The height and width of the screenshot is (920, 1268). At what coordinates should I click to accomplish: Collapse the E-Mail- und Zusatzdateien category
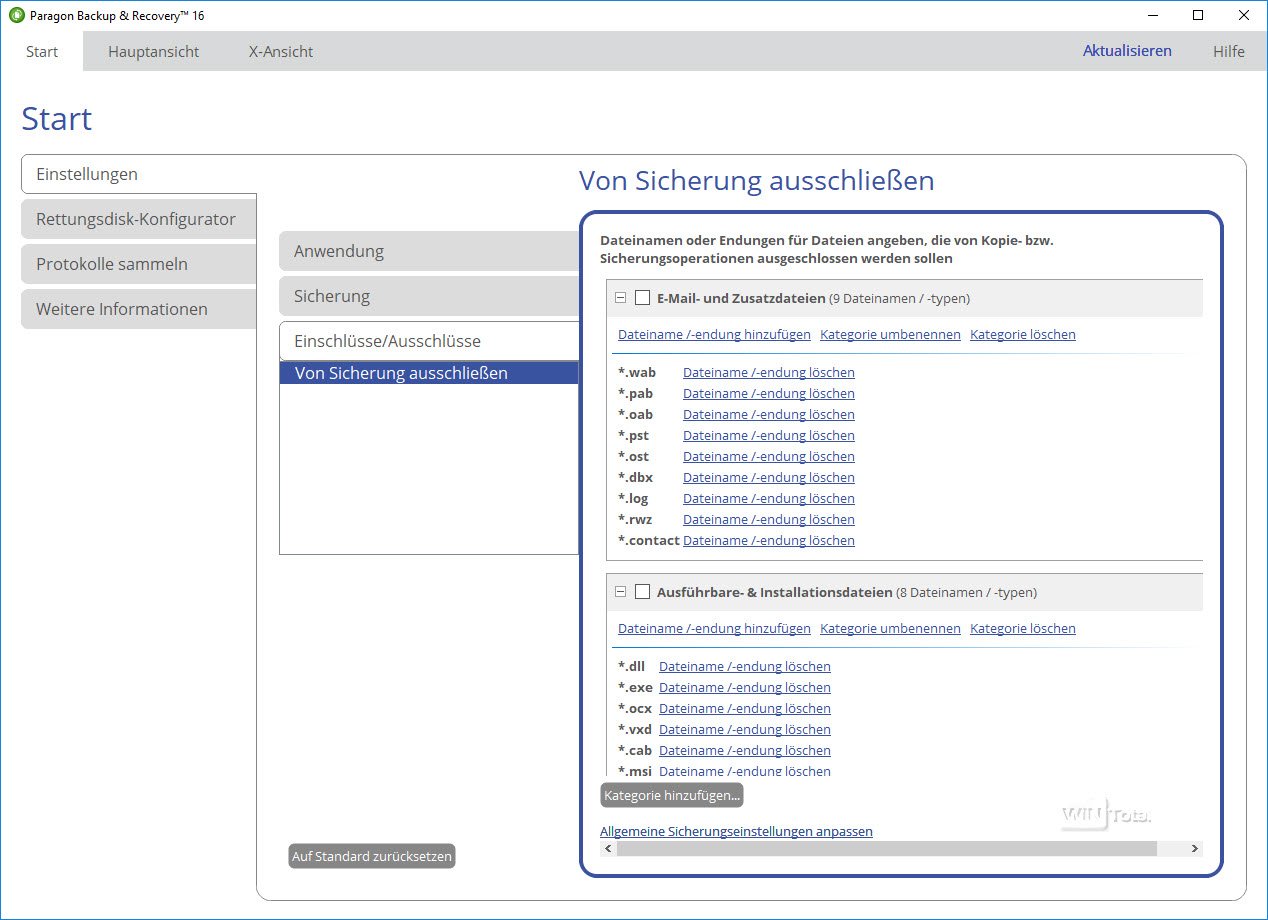(620, 298)
